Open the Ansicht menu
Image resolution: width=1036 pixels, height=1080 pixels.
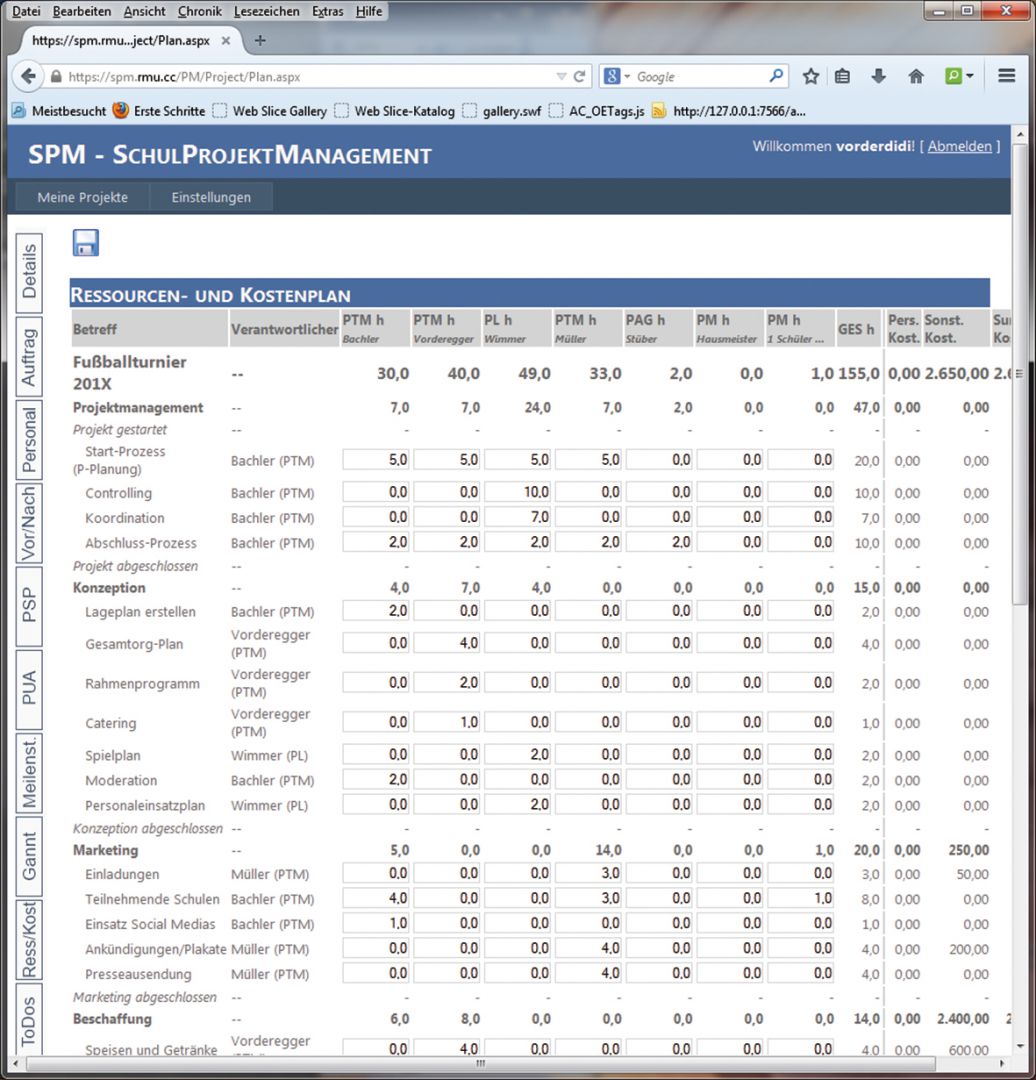pyautogui.click(x=145, y=12)
